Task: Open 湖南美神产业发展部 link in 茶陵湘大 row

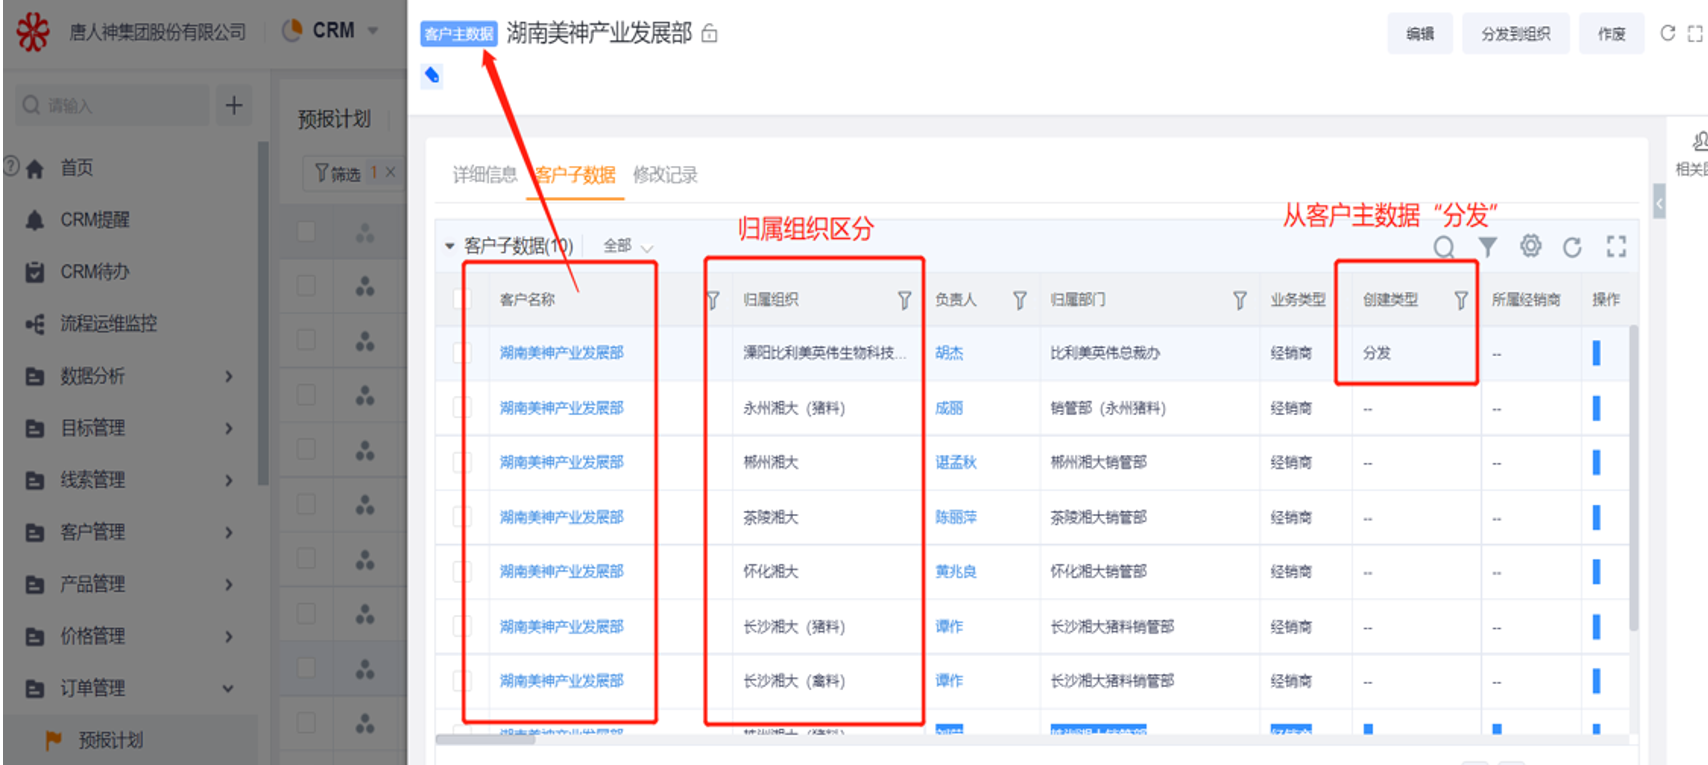Action: coord(561,517)
